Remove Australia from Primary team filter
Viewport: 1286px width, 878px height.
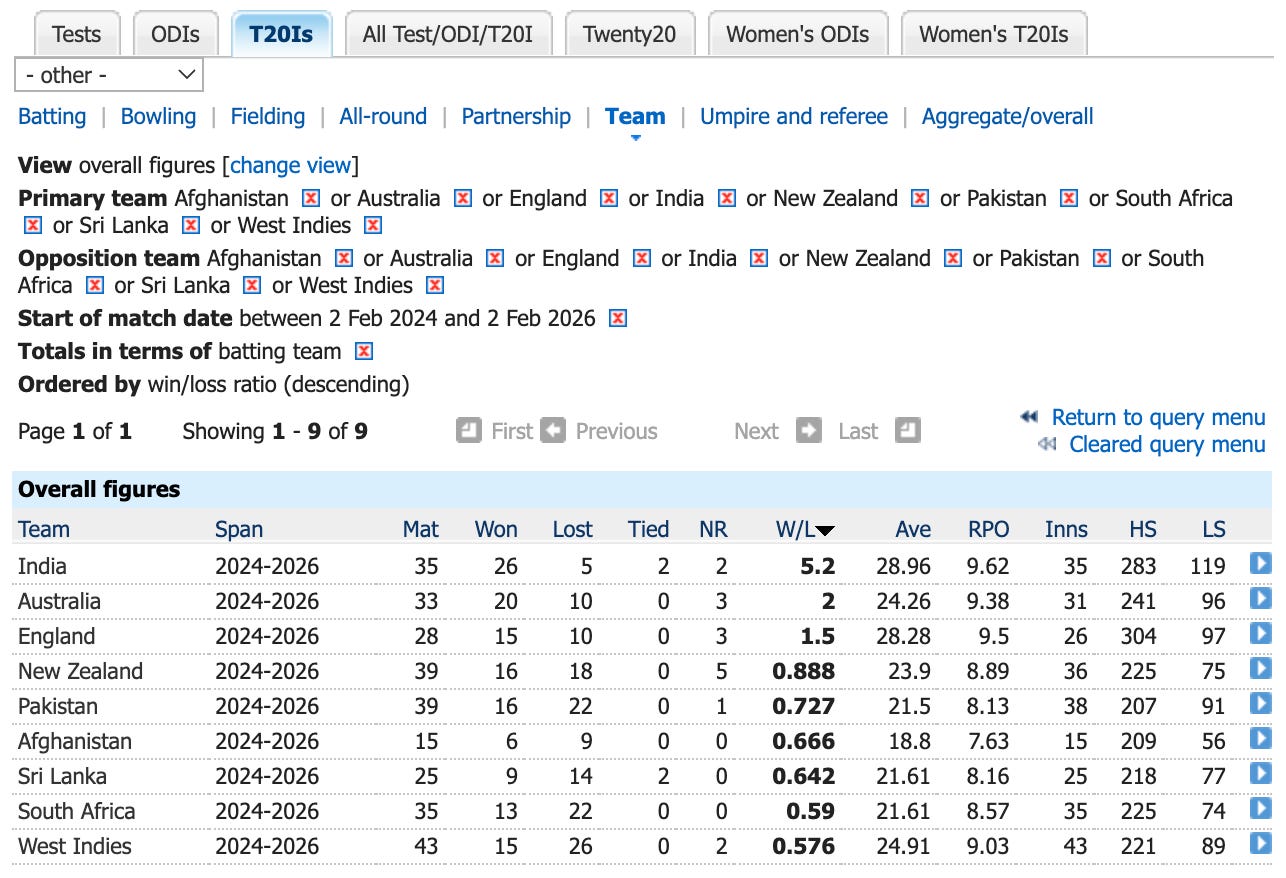[x=462, y=198]
